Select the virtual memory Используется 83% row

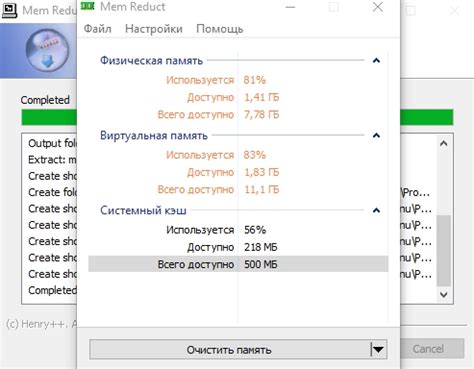[x=238, y=155]
